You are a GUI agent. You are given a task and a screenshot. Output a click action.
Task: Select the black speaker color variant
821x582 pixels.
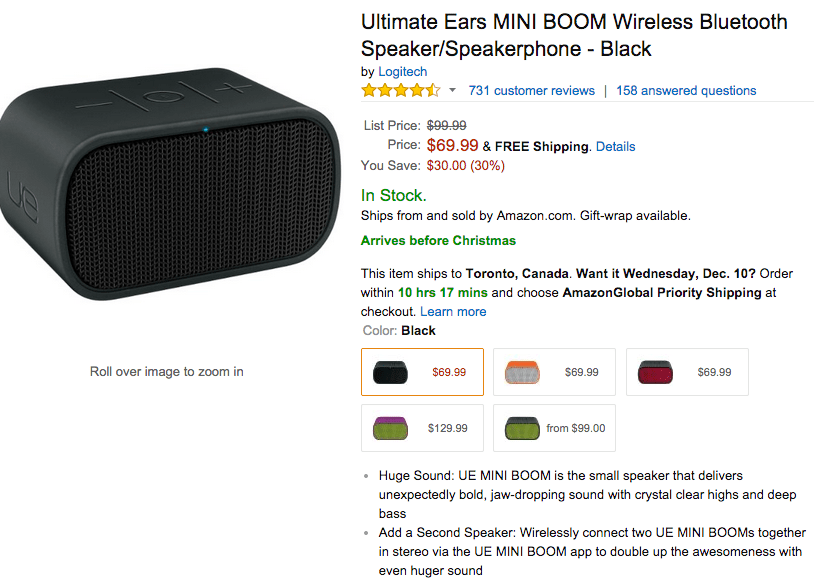[421, 371]
